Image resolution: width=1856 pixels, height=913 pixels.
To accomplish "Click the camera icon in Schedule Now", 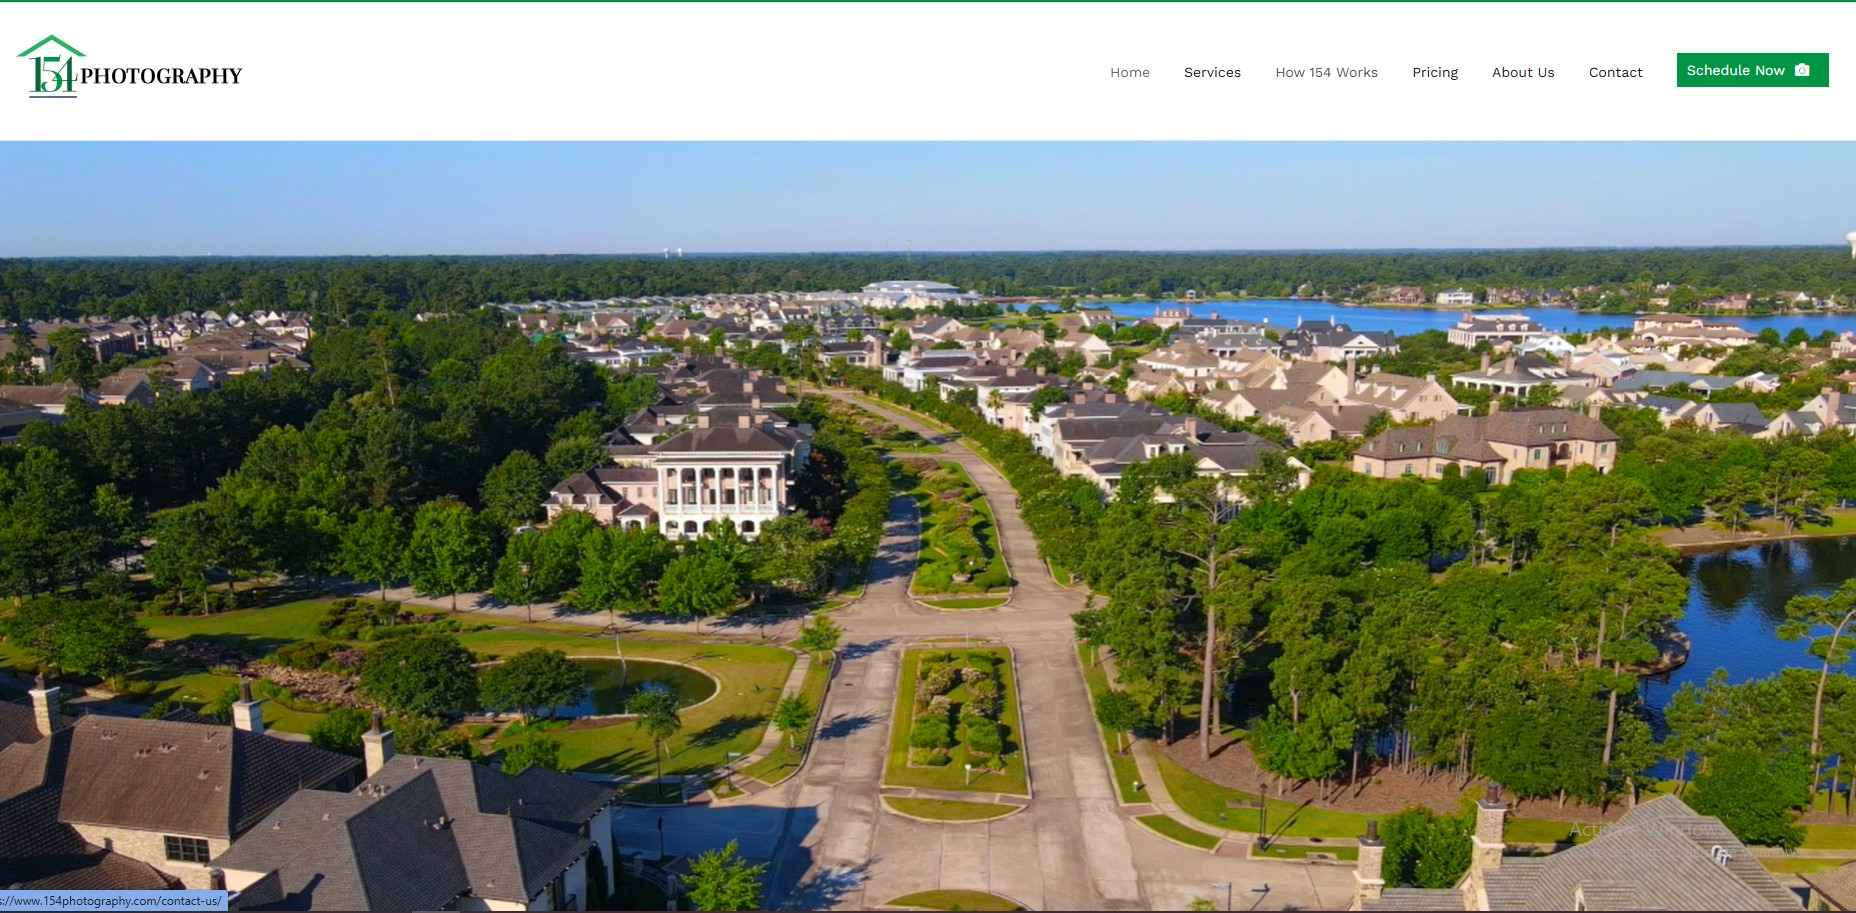I will point(1802,70).
